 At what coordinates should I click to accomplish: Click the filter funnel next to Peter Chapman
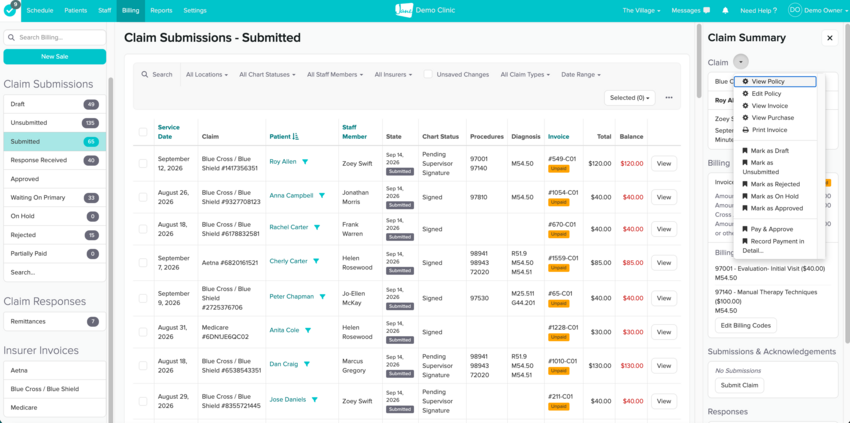pos(322,297)
